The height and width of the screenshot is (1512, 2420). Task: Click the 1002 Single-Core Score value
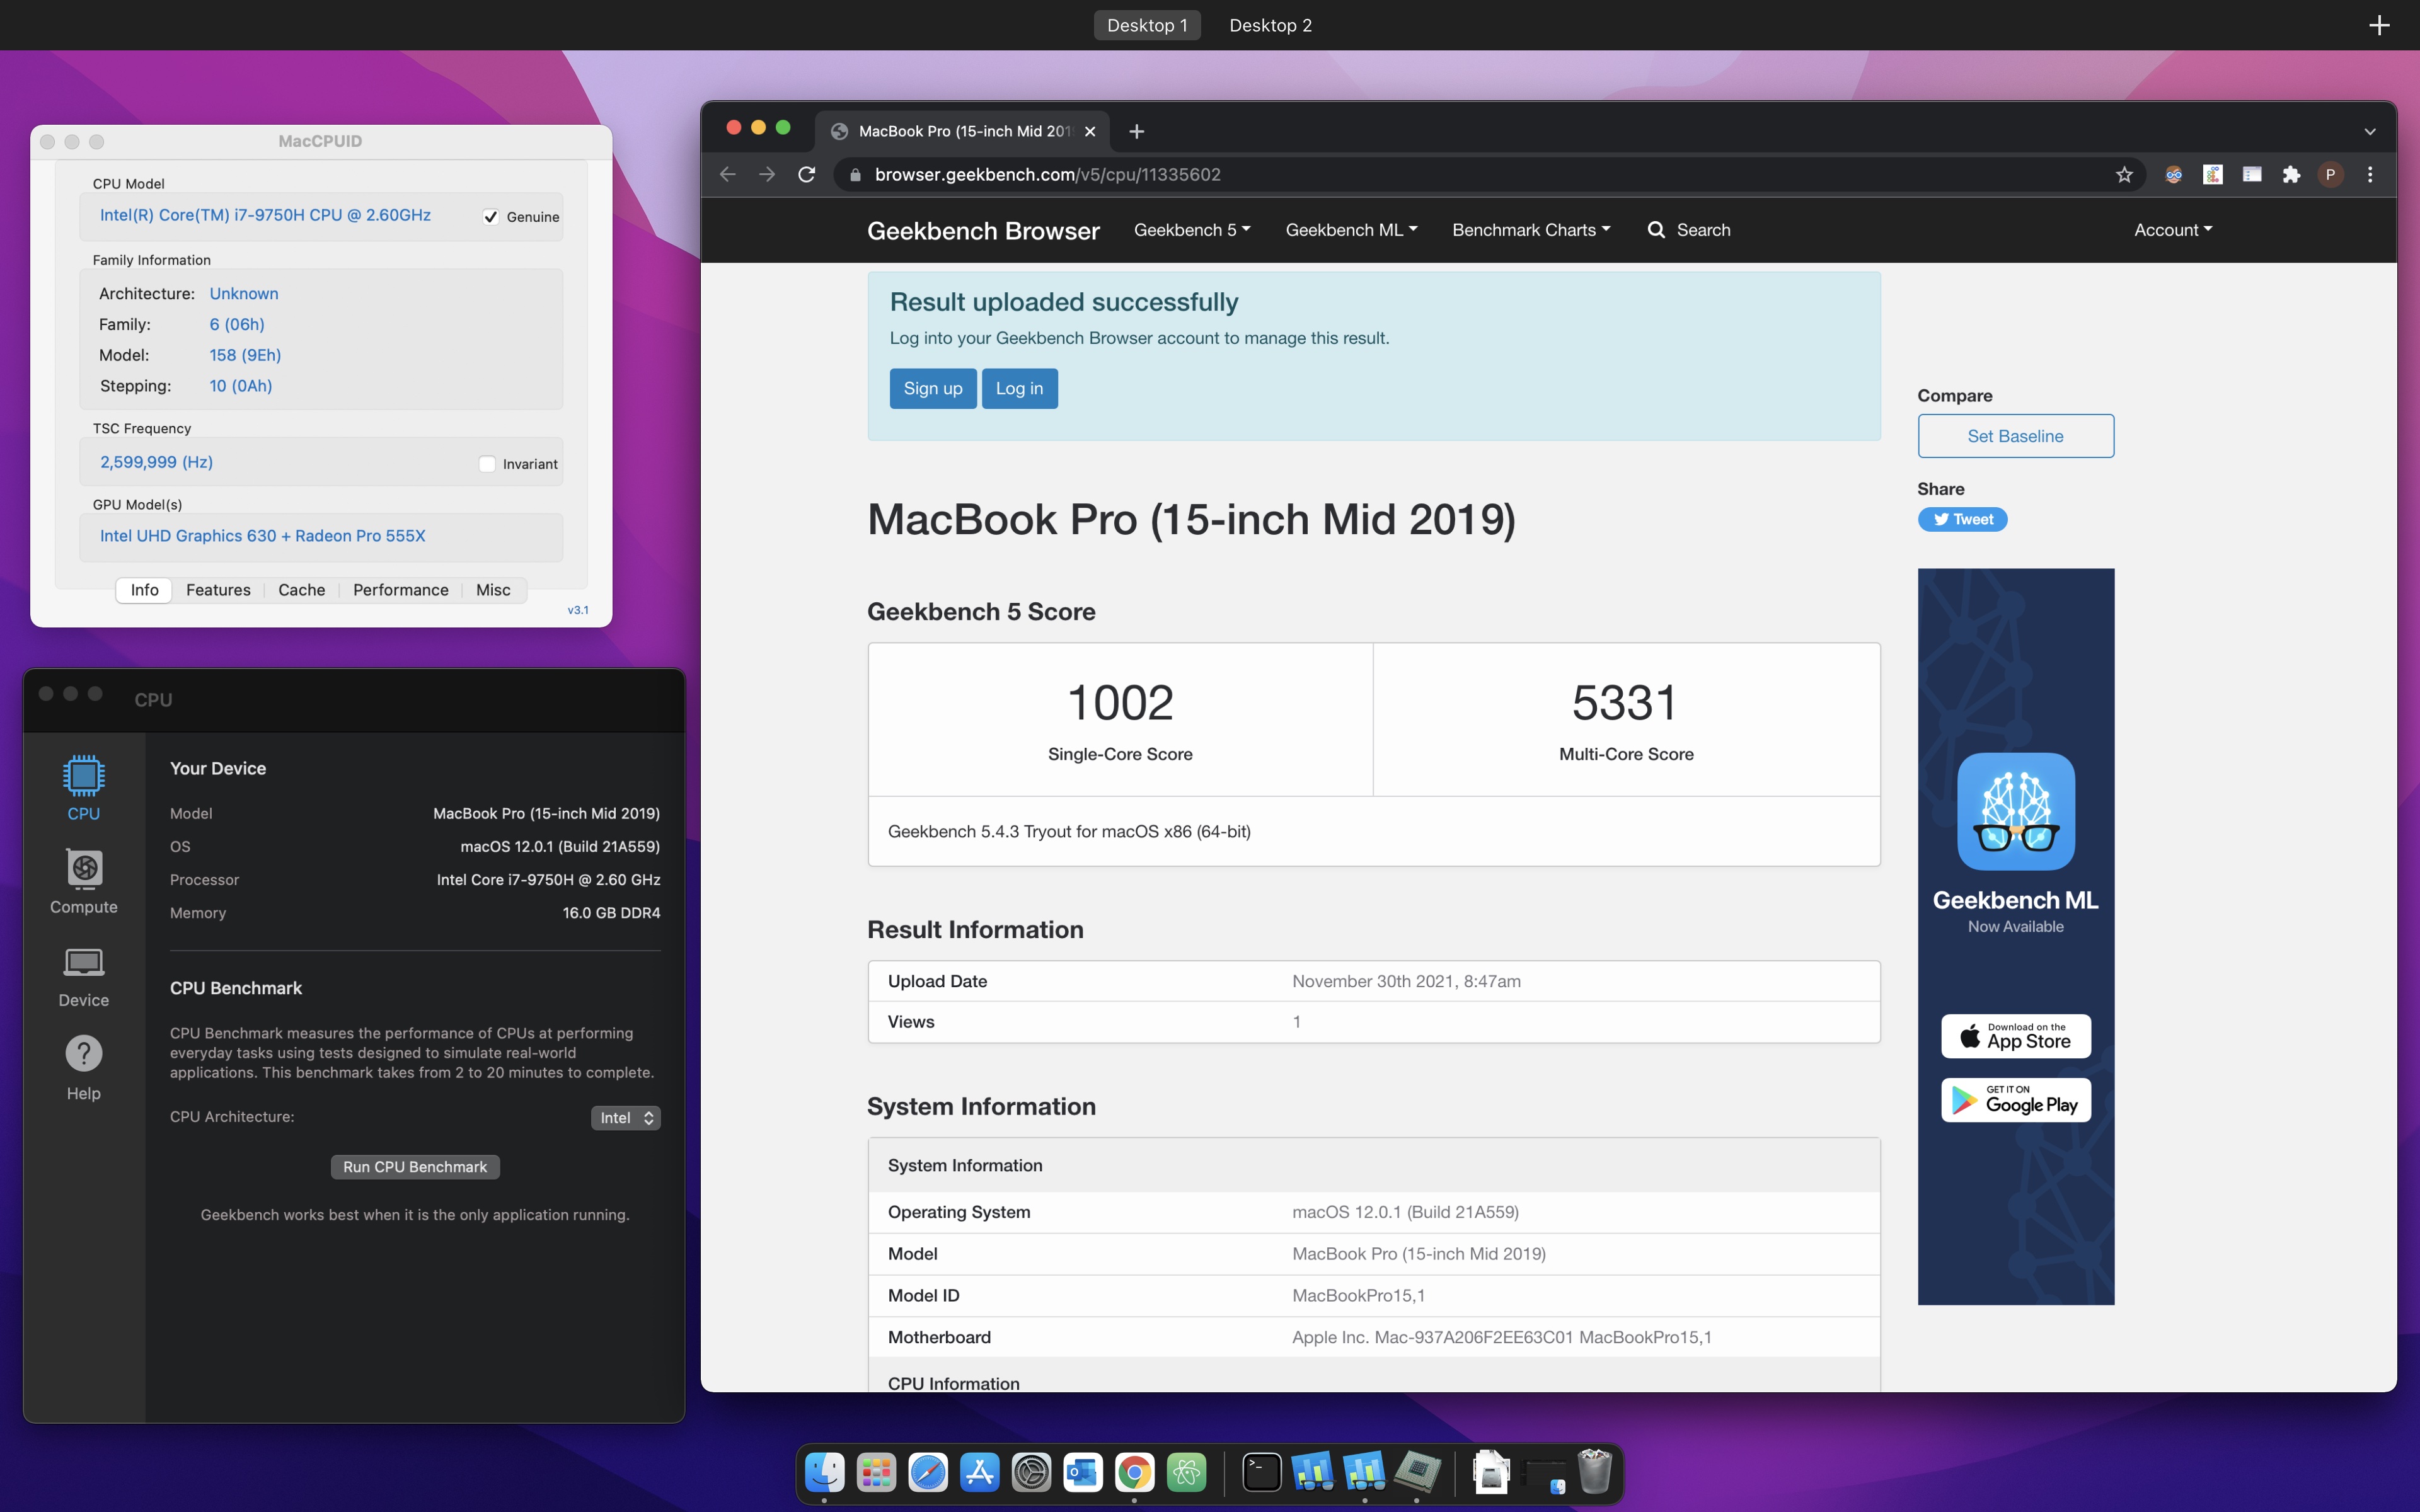click(x=1120, y=702)
